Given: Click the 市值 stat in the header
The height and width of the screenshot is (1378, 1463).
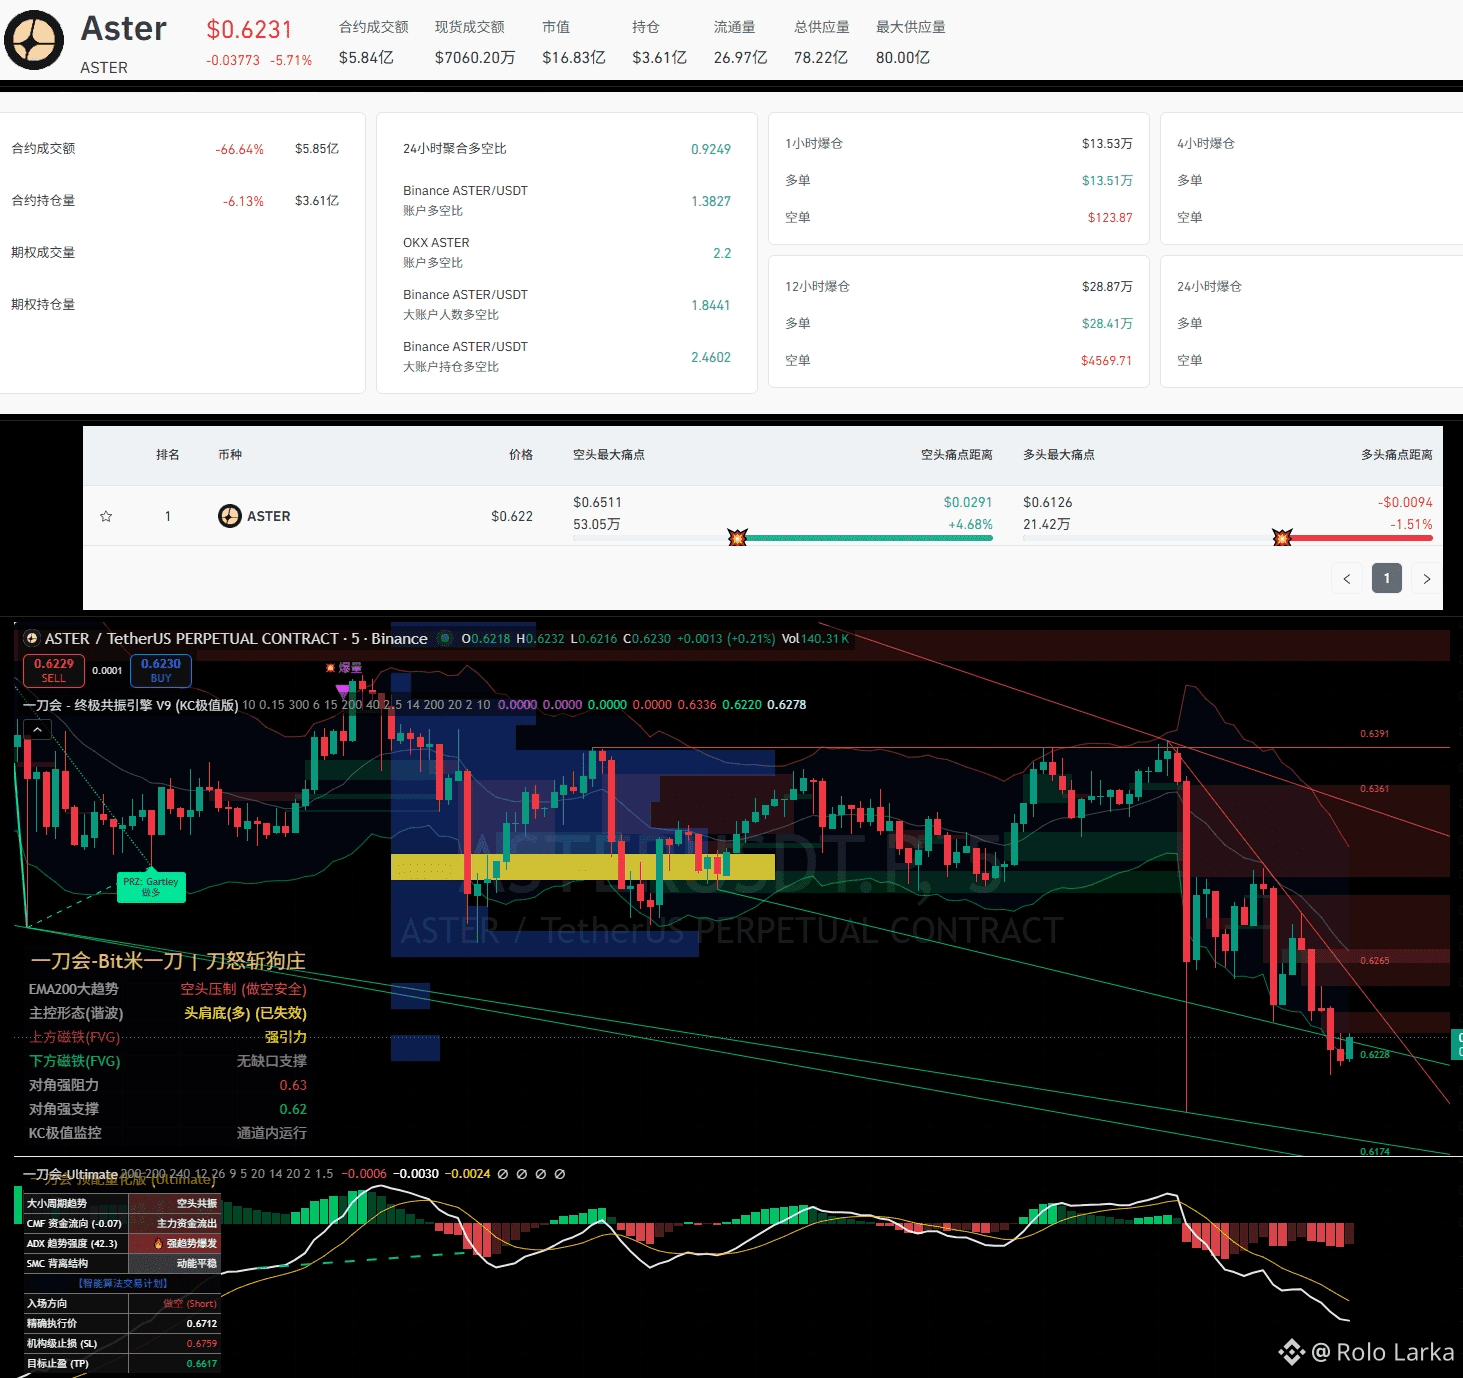Looking at the screenshot, I should (x=574, y=42).
